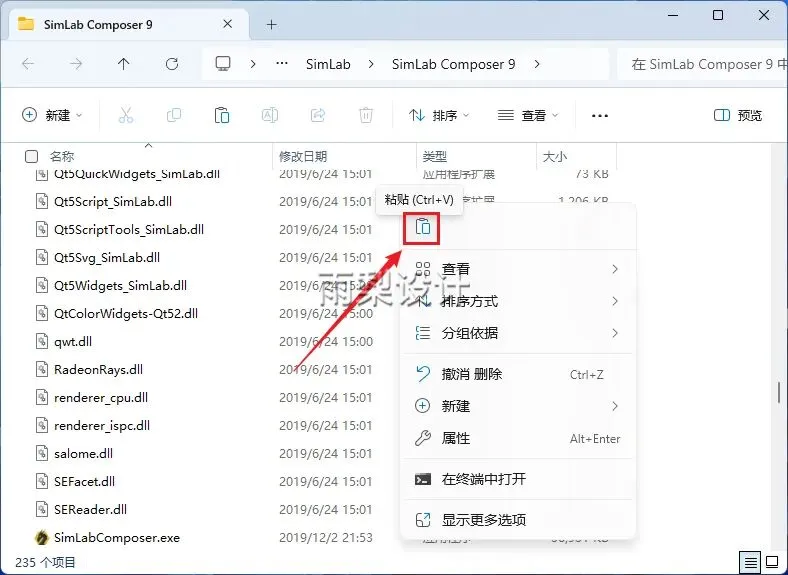Choose 属性 in the context menu
The width and height of the screenshot is (788, 575).
(518, 438)
